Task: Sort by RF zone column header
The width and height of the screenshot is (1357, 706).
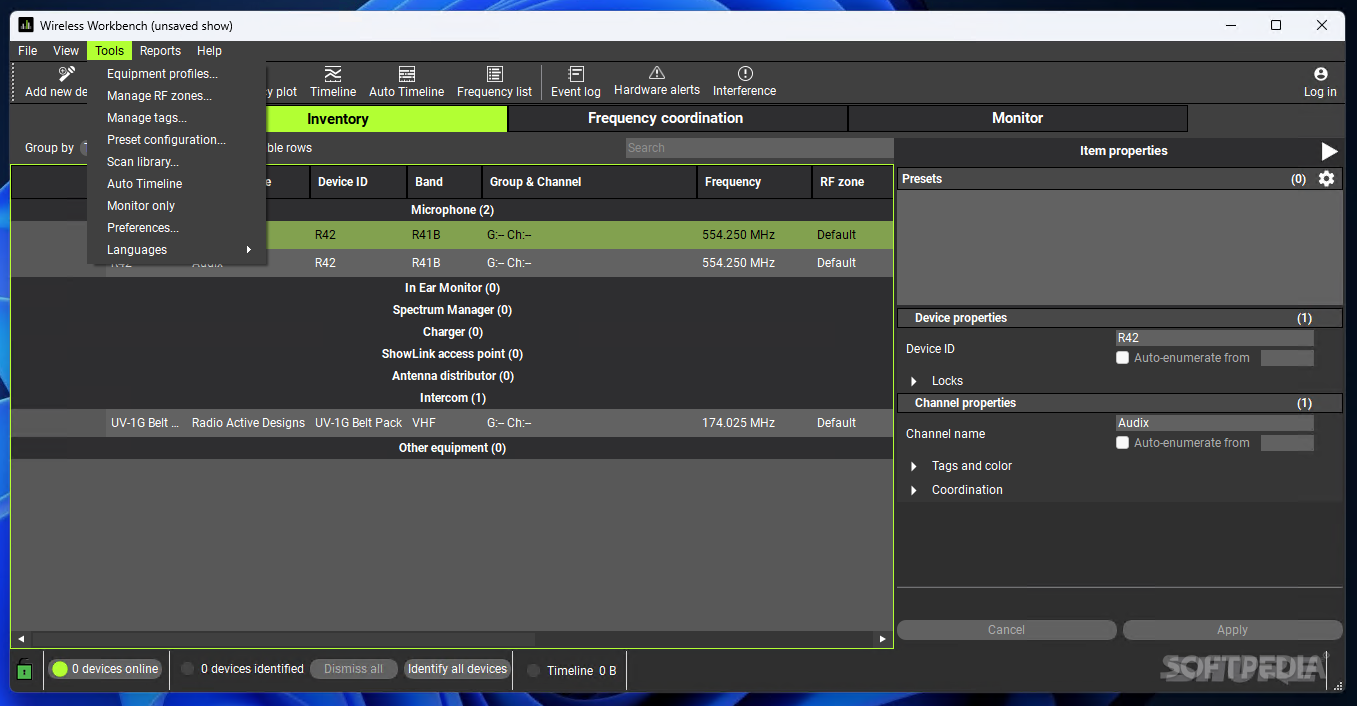Action: coord(852,182)
